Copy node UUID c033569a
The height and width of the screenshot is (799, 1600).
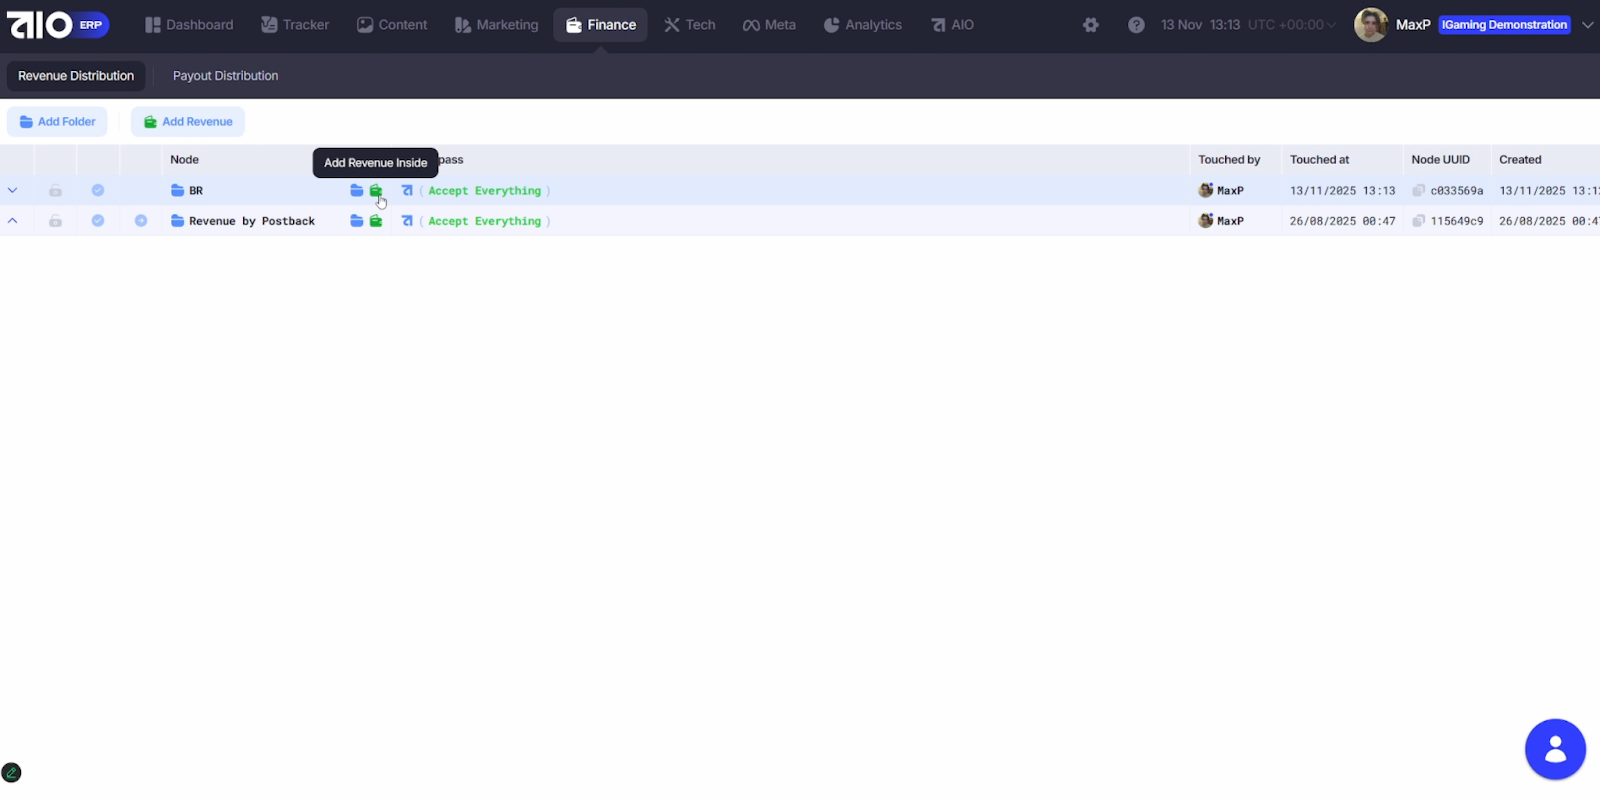(x=1418, y=190)
